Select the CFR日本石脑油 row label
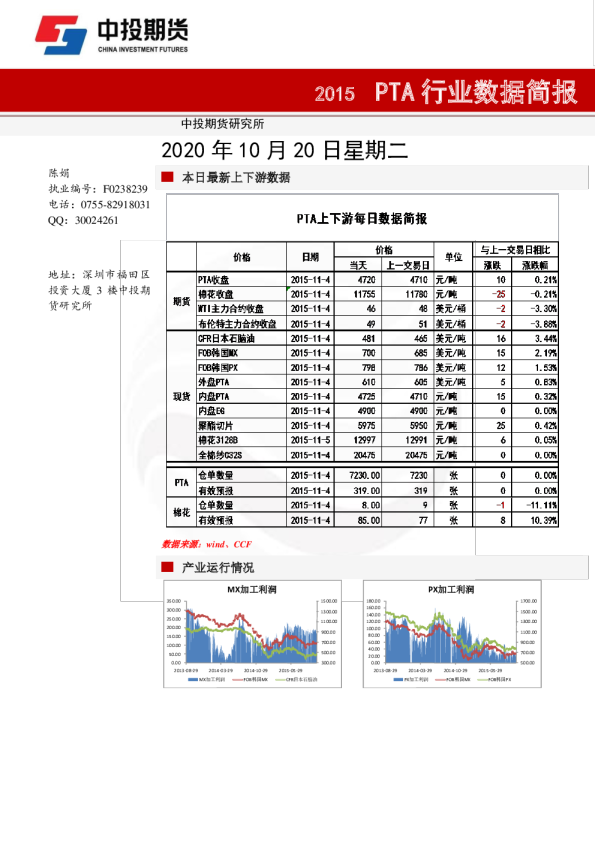The image size is (595, 842). click(226, 338)
